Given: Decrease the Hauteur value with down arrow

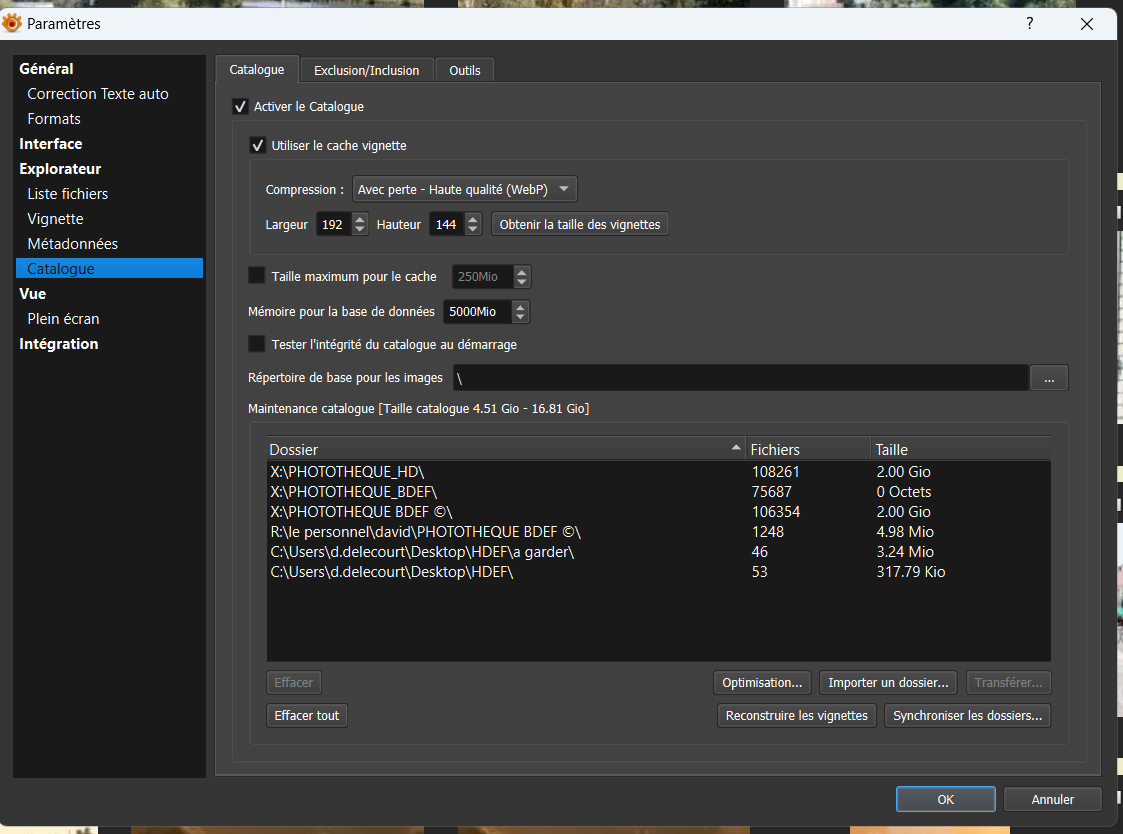Looking at the screenshot, I should pyautogui.click(x=473, y=230).
